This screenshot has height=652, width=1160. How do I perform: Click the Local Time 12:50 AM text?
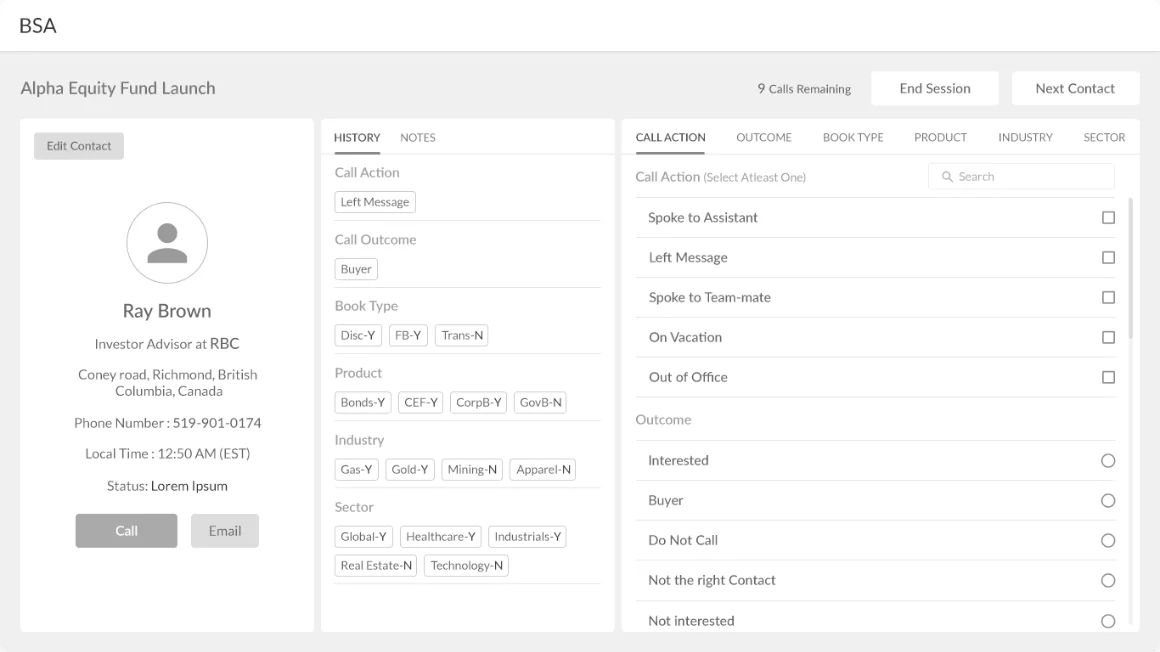pos(167,454)
